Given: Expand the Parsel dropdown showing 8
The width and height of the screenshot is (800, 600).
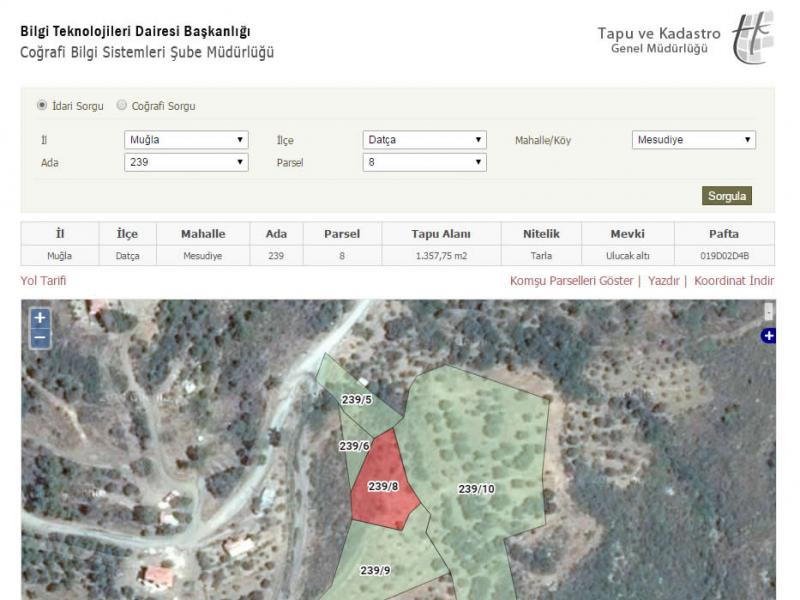Looking at the screenshot, I should click(424, 162).
